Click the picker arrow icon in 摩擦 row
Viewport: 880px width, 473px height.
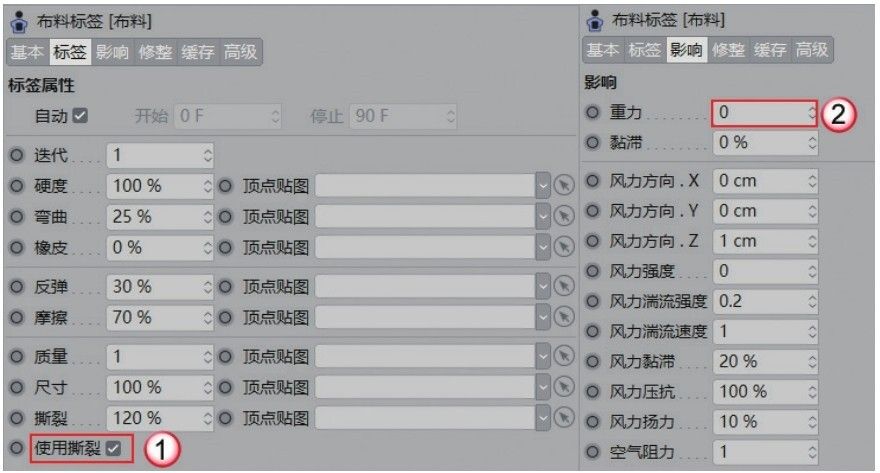[564, 318]
